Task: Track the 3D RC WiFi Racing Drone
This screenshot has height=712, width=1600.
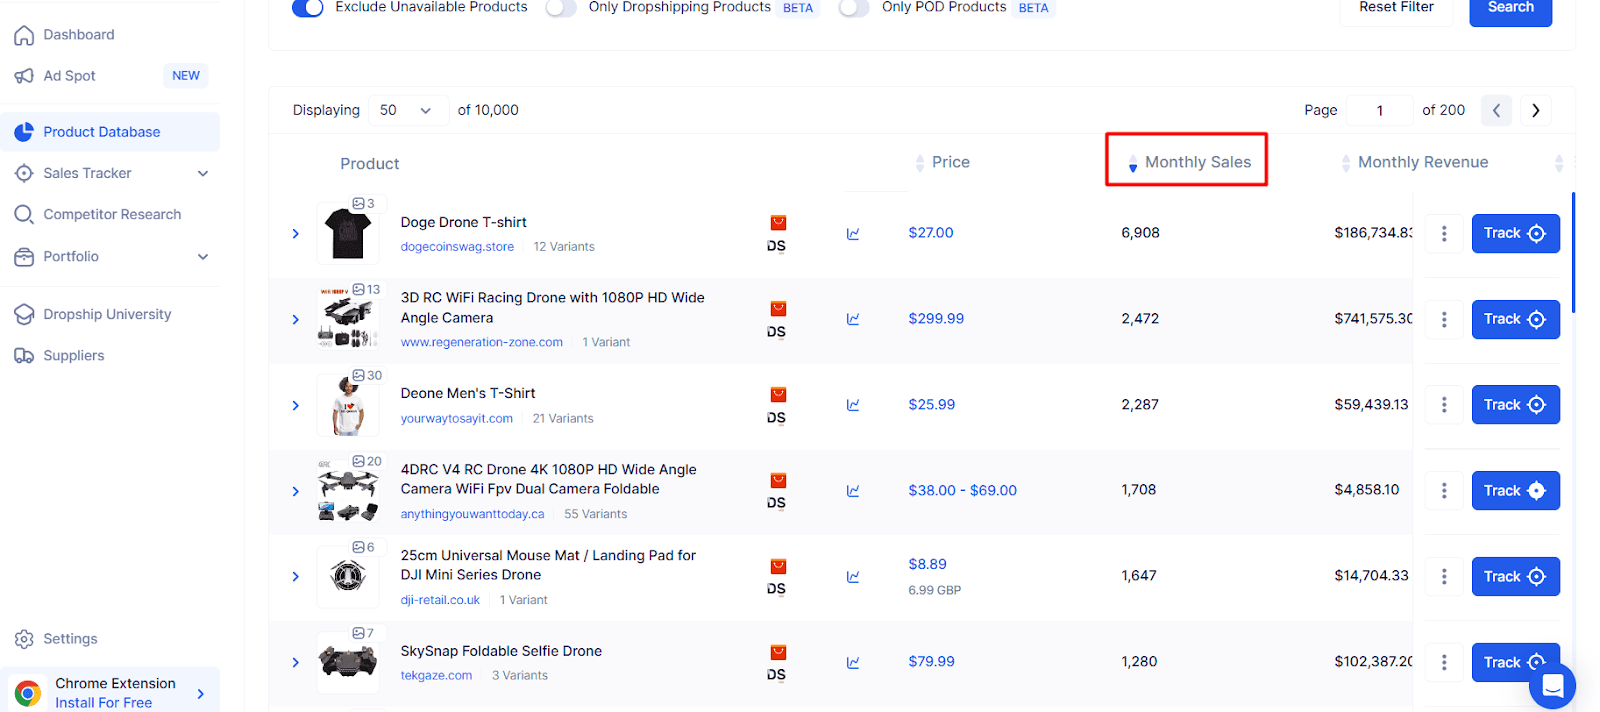Action: click(x=1515, y=319)
